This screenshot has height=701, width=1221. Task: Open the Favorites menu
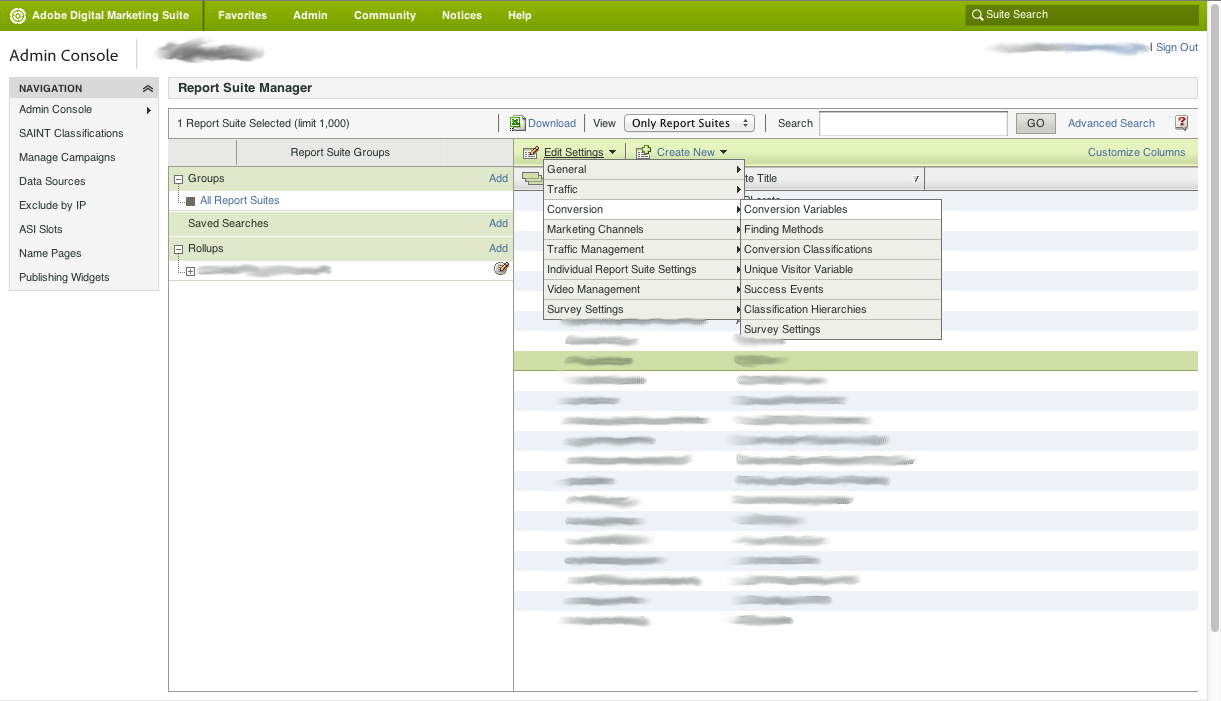pos(242,15)
